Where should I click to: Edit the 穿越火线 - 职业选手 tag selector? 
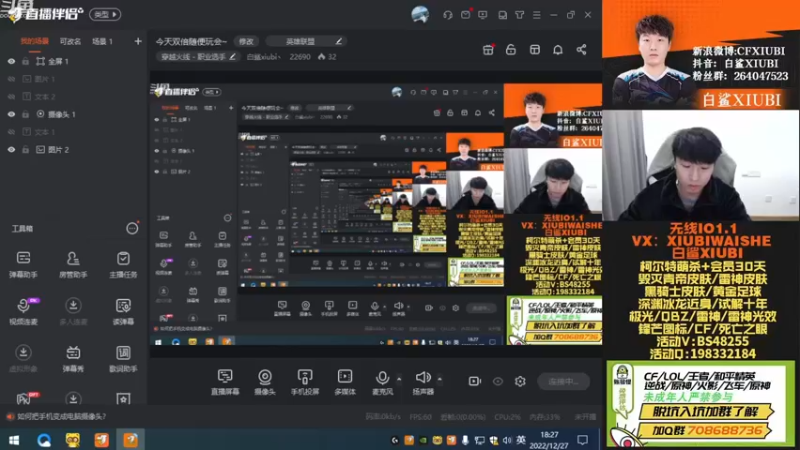pos(198,57)
